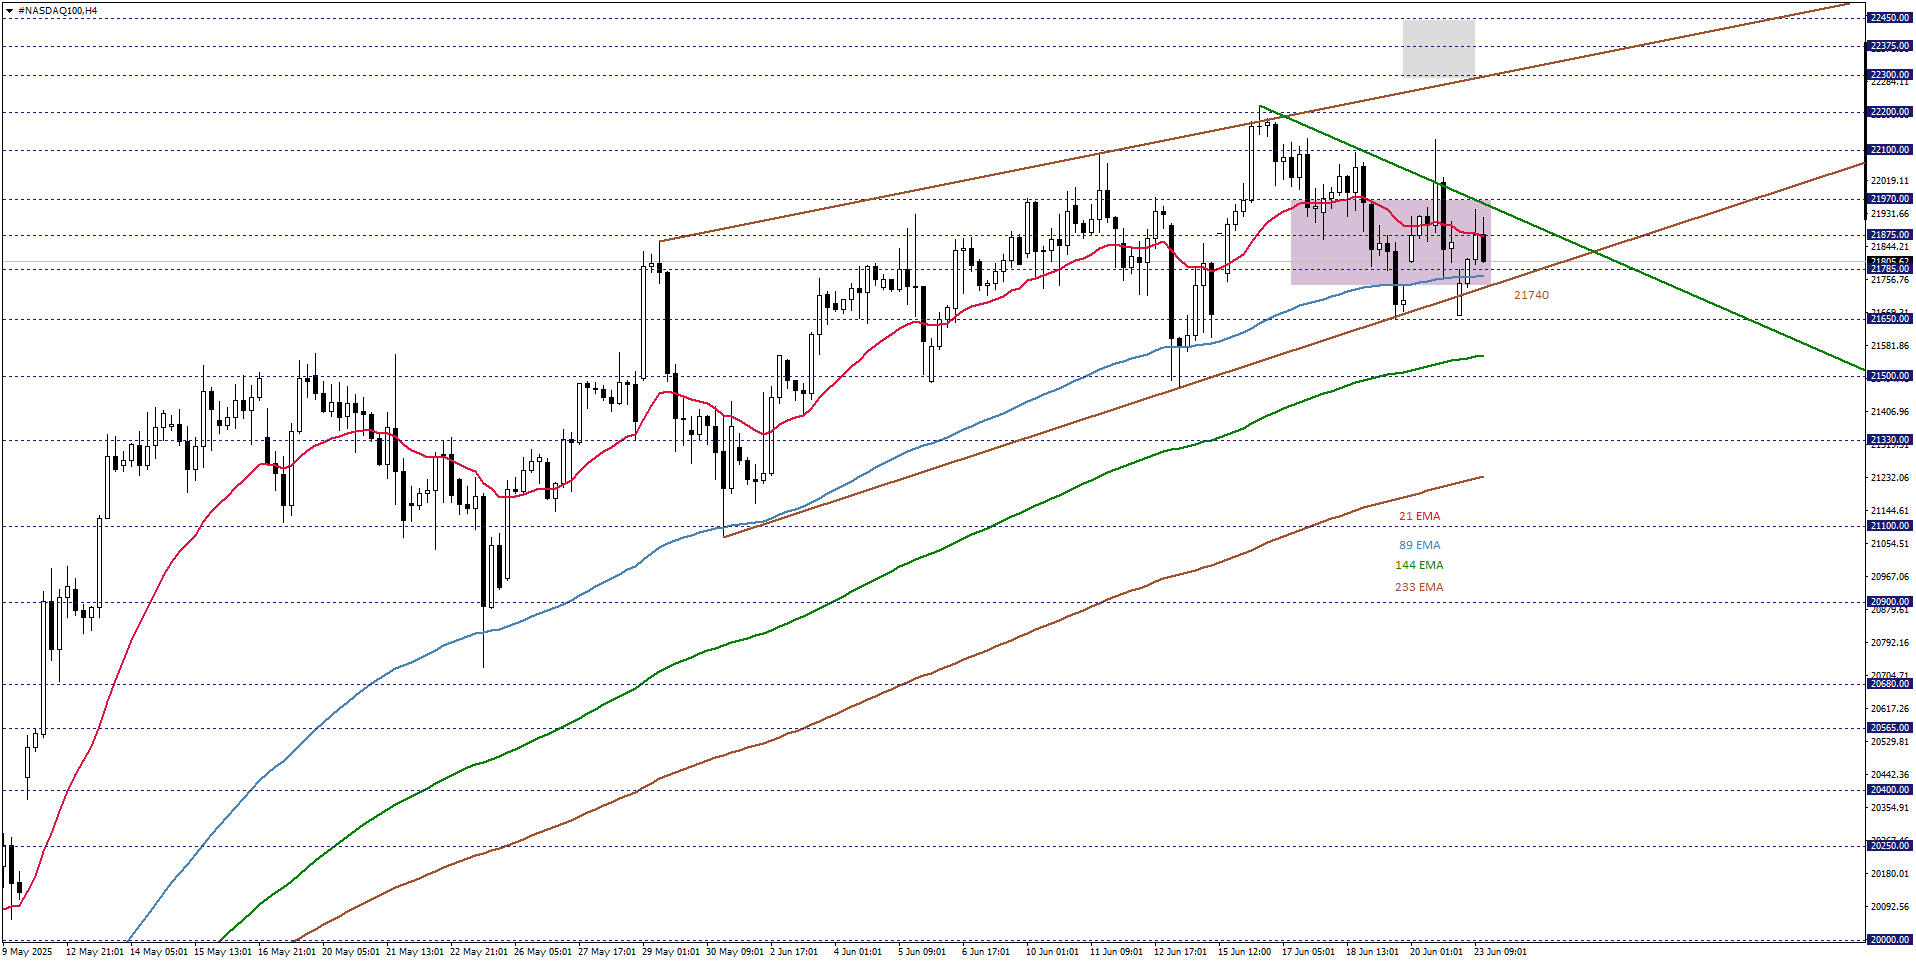Image resolution: width=1916 pixels, height=963 pixels.
Task: Click the 10 Jun 01:01 time label
Action: pyautogui.click(x=1052, y=952)
